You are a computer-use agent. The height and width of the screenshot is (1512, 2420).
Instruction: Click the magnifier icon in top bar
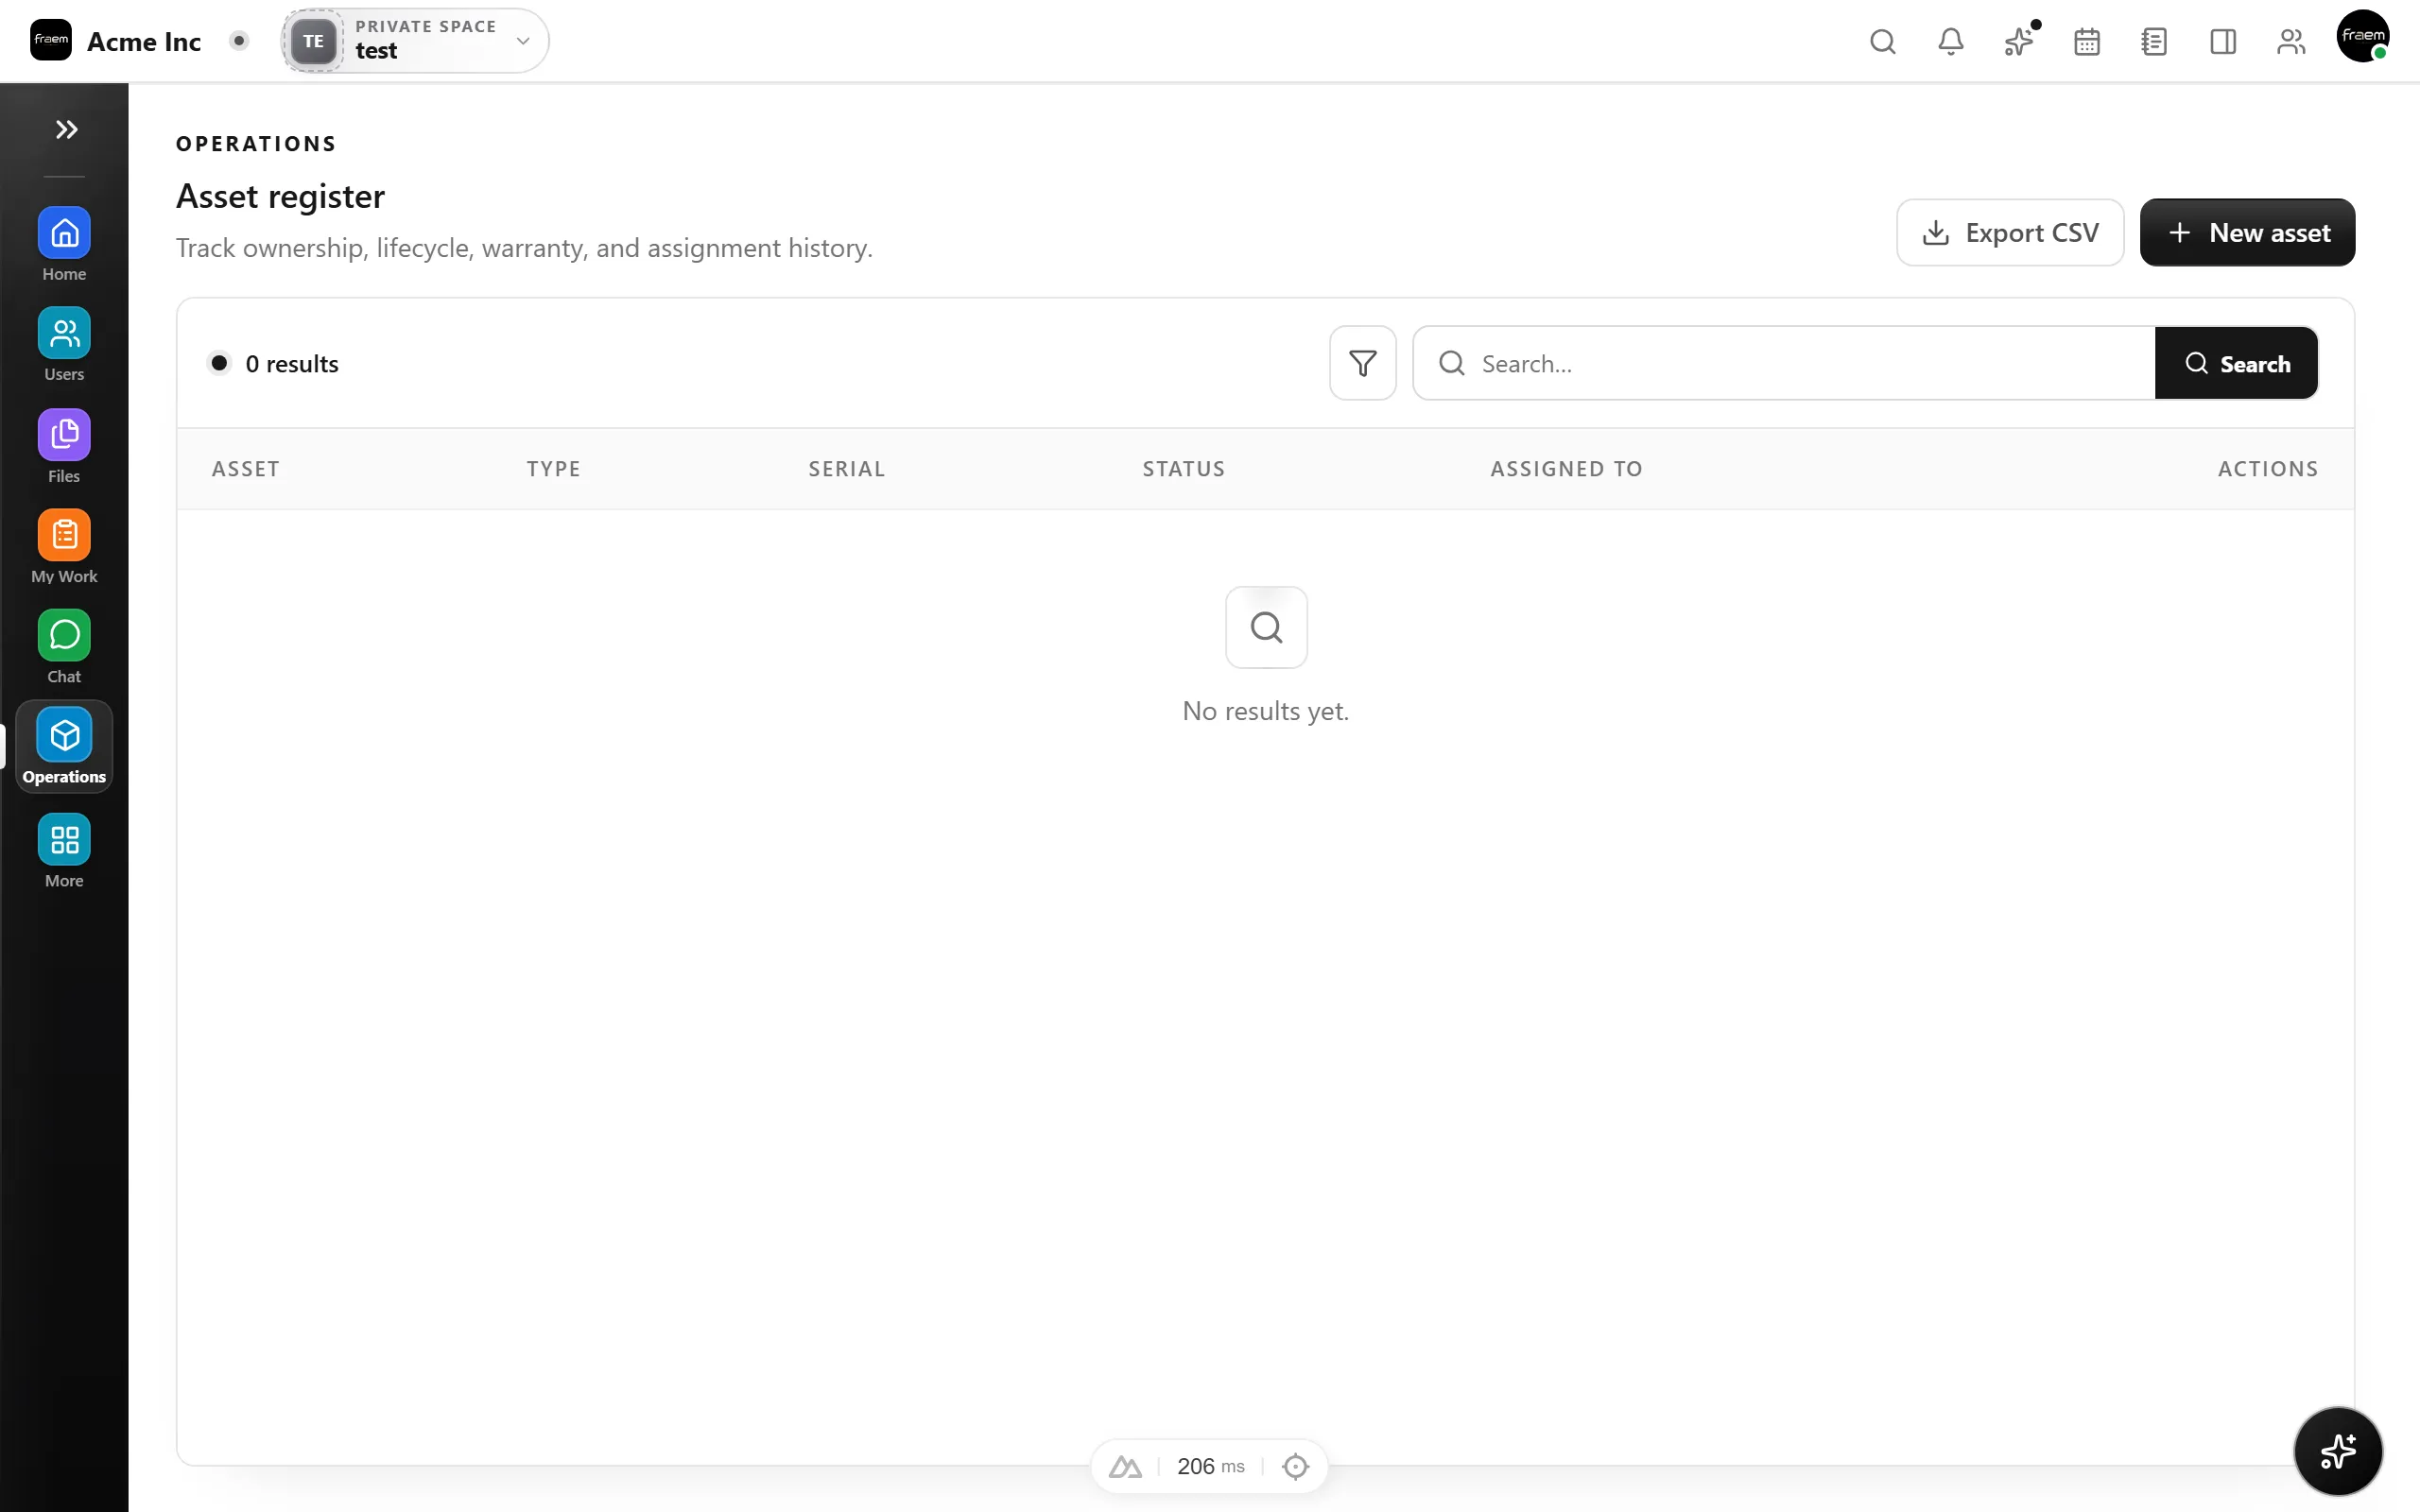[1882, 41]
